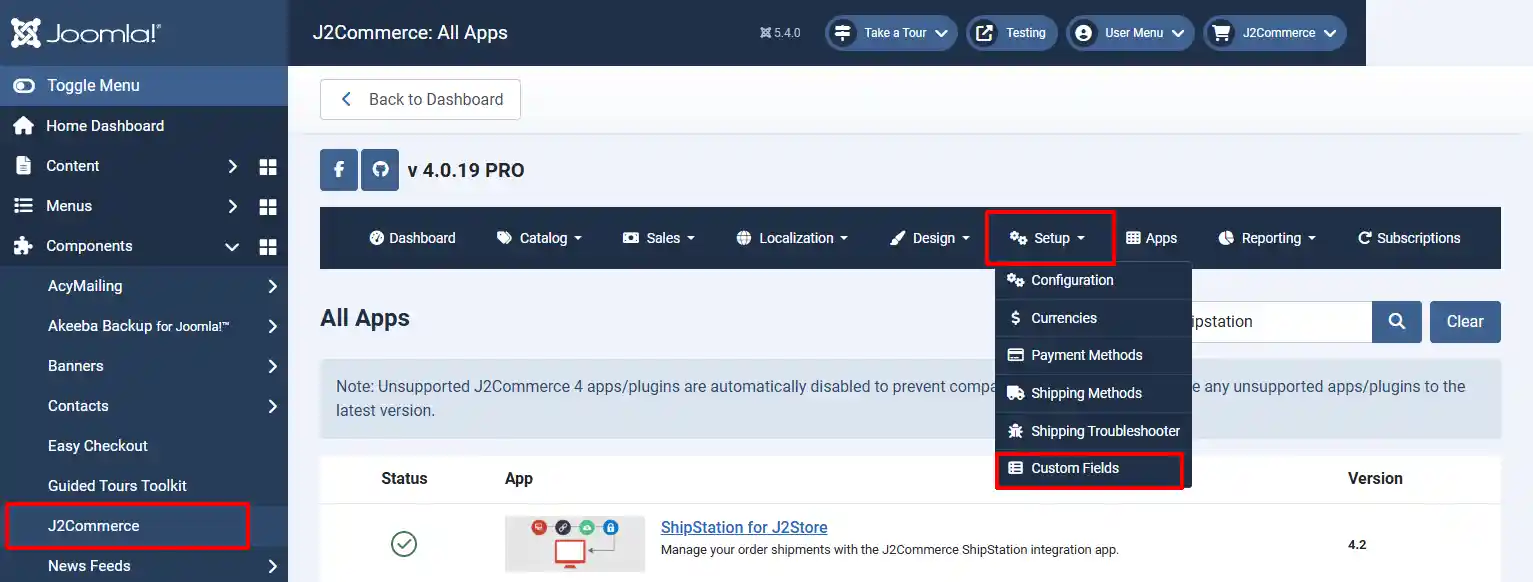Viewport: 1533px width, 582px height.
Task: Expand the Content menu chevron
Action: pyautogui.click(x=232, y=166)
